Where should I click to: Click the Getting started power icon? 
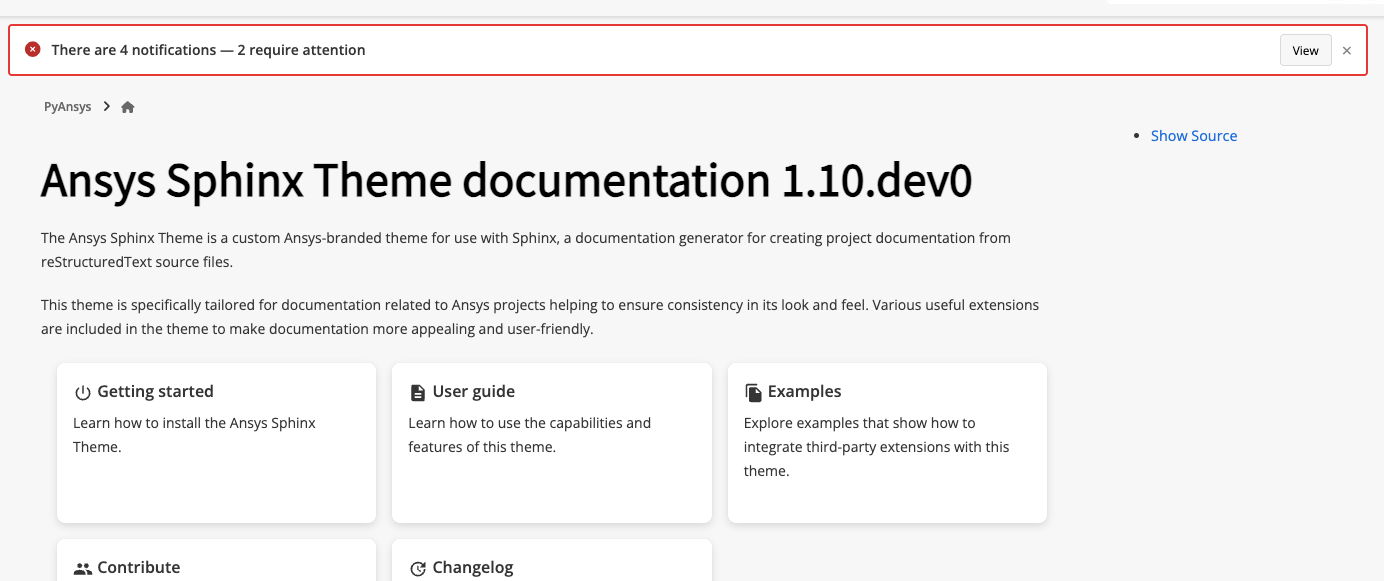pyautogui.click(x=83, y=392)
